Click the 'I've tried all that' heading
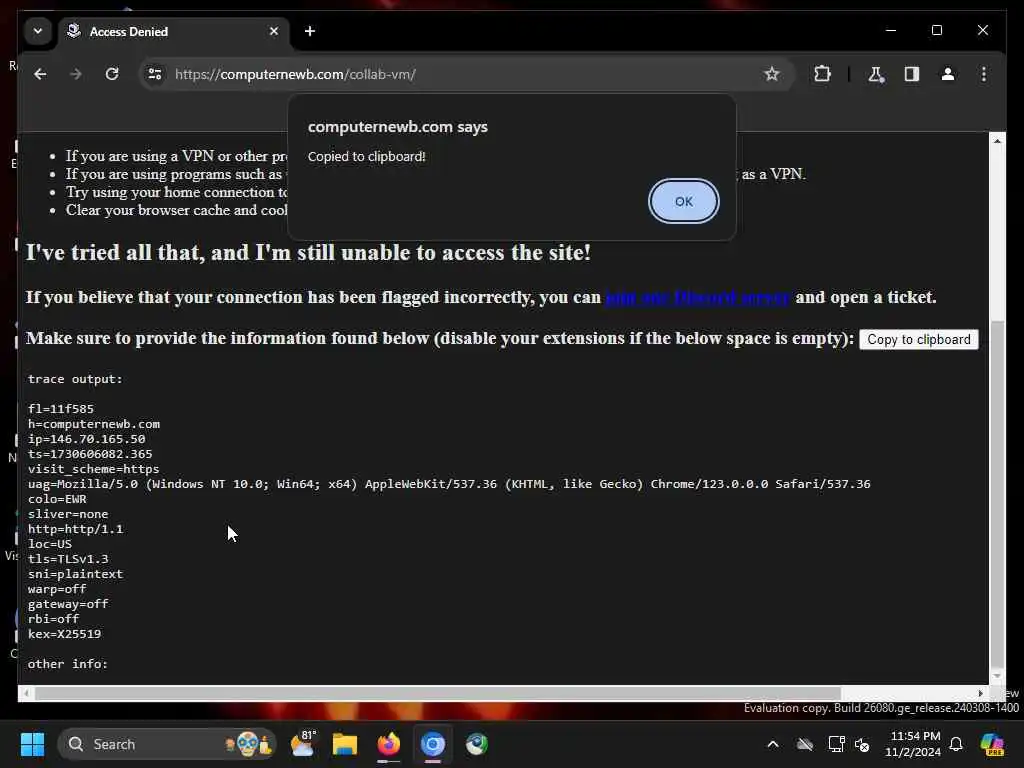The image size is (1024, 768). pyautogui.click(x=308, y=253)
